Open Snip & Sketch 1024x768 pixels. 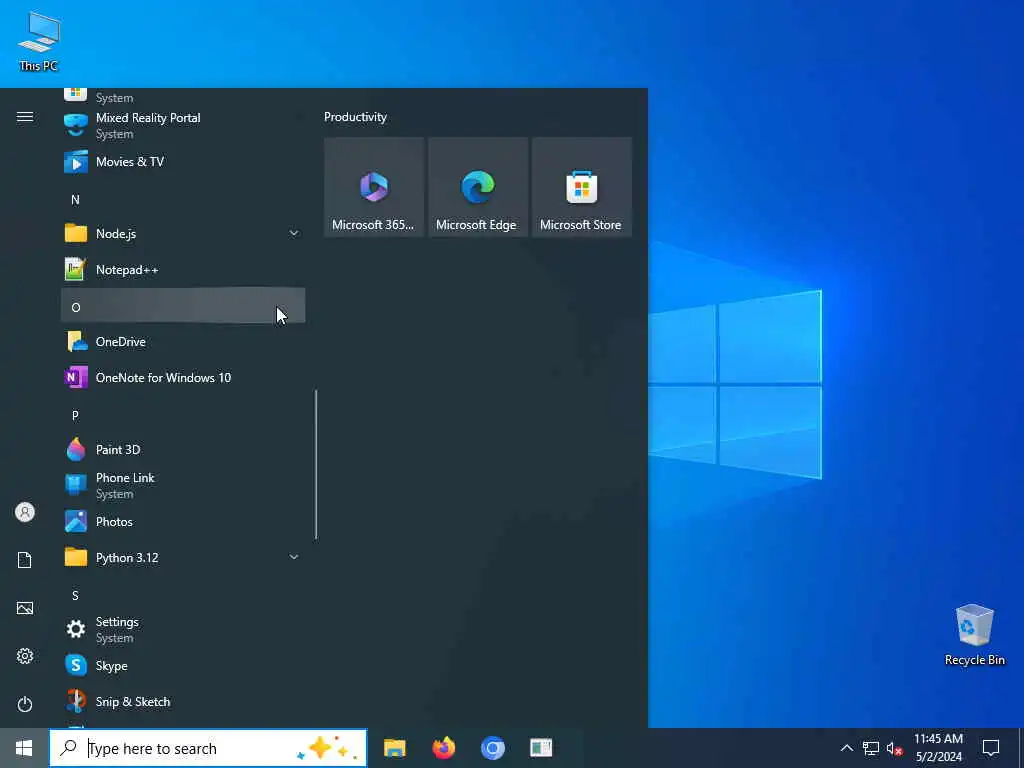pos(183,701)
